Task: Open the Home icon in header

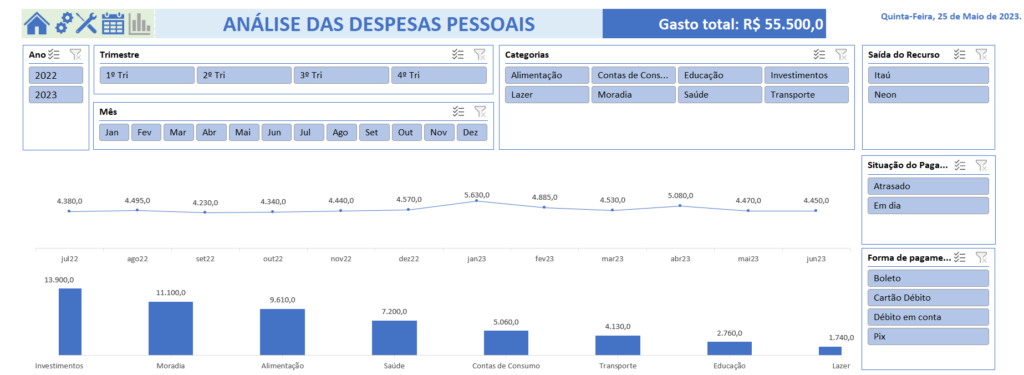Action: tap(37, 24)
